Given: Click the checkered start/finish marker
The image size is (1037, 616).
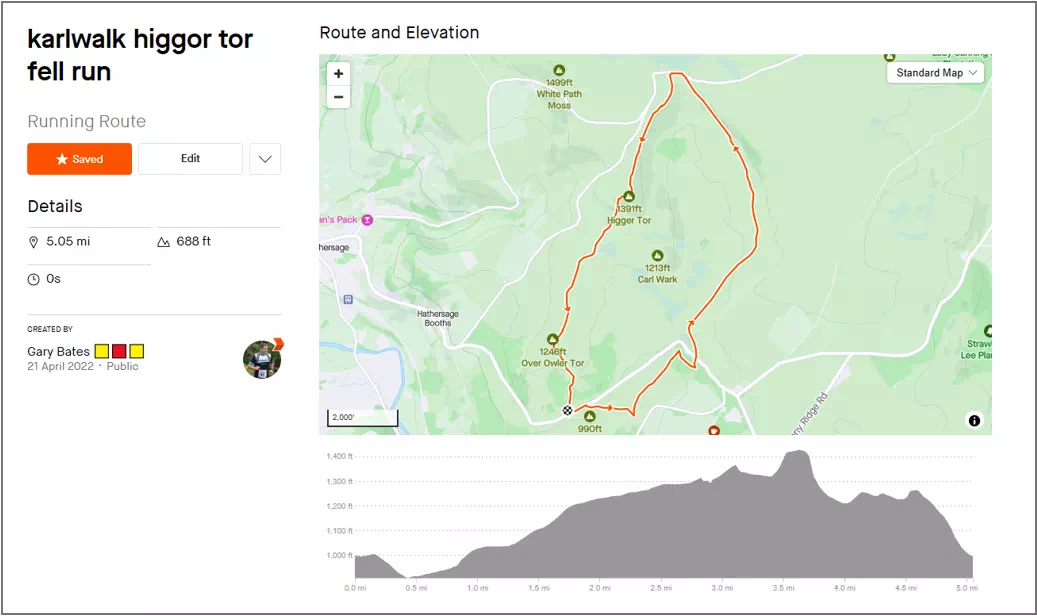Looking at the screenshot, I should pos(567,410).
